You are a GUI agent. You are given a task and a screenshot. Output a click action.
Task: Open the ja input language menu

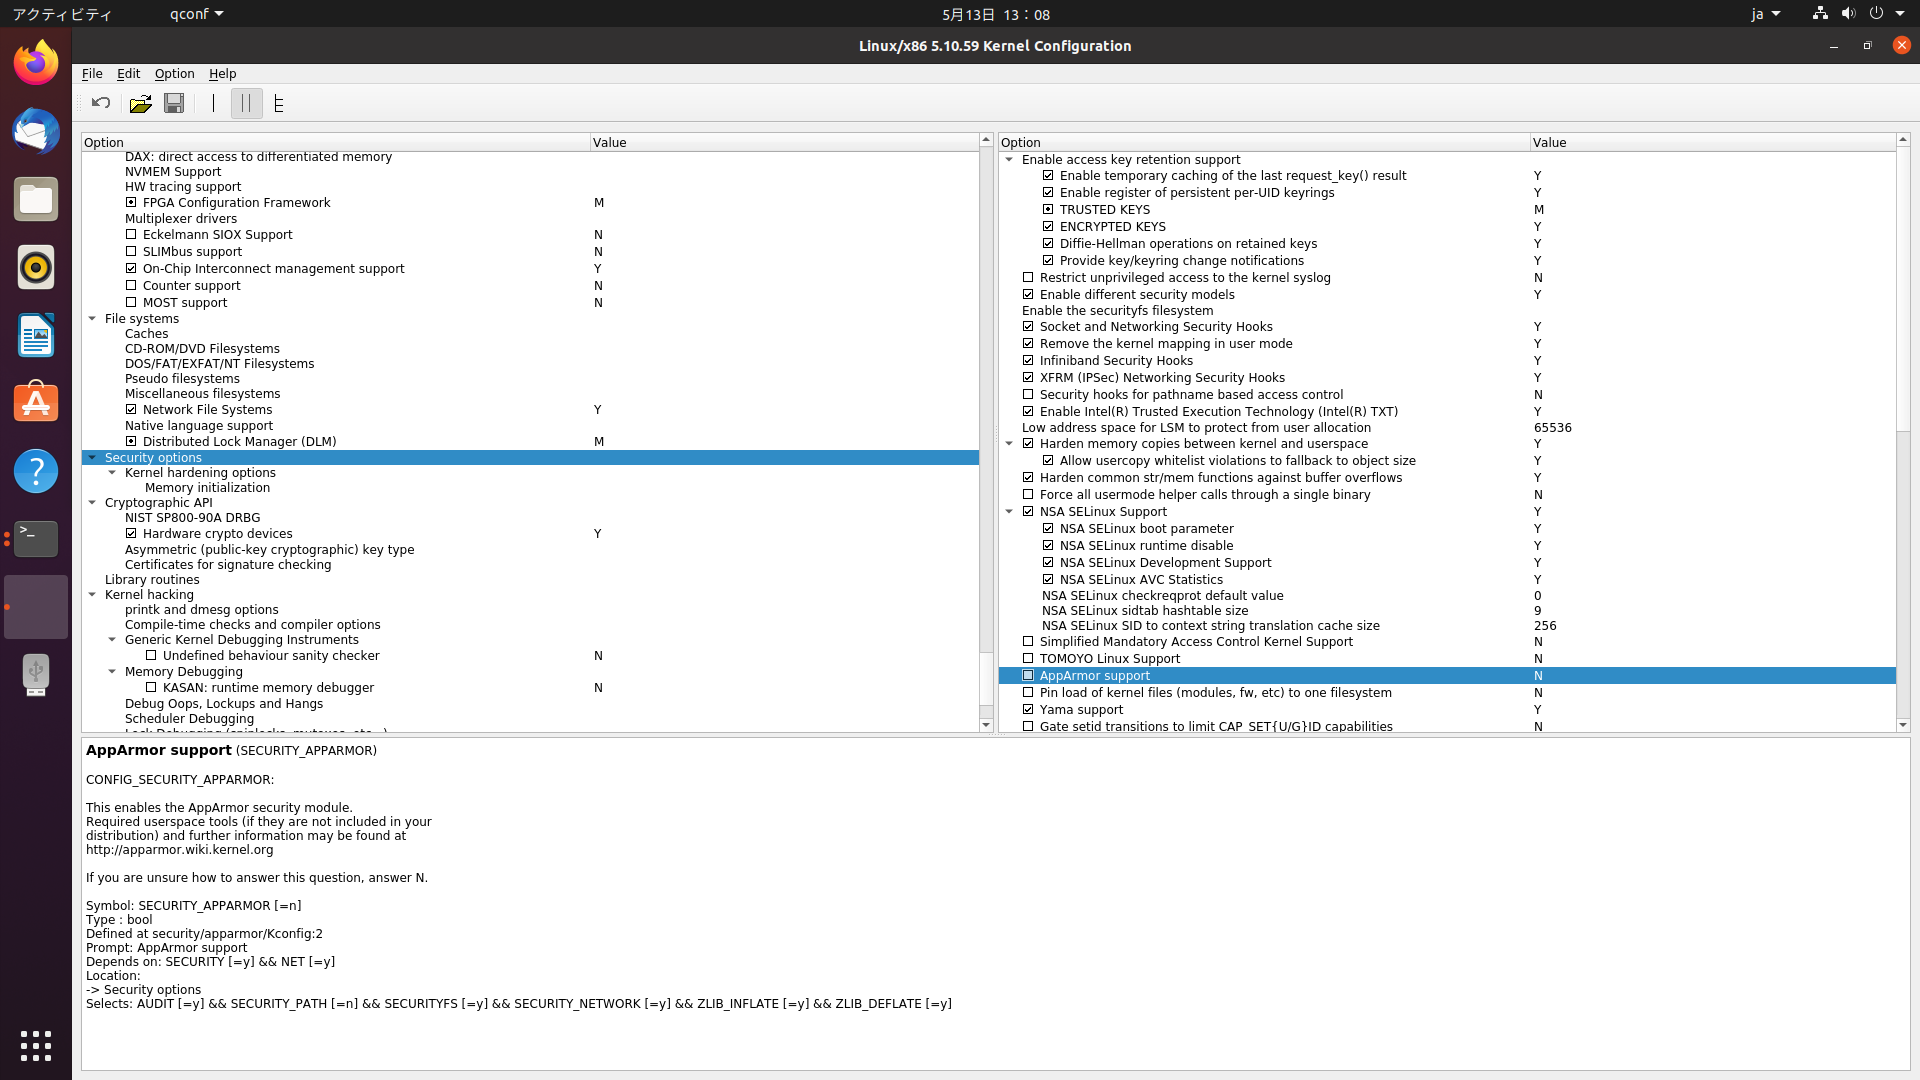pyautogui.click(x=1766, y=14)
